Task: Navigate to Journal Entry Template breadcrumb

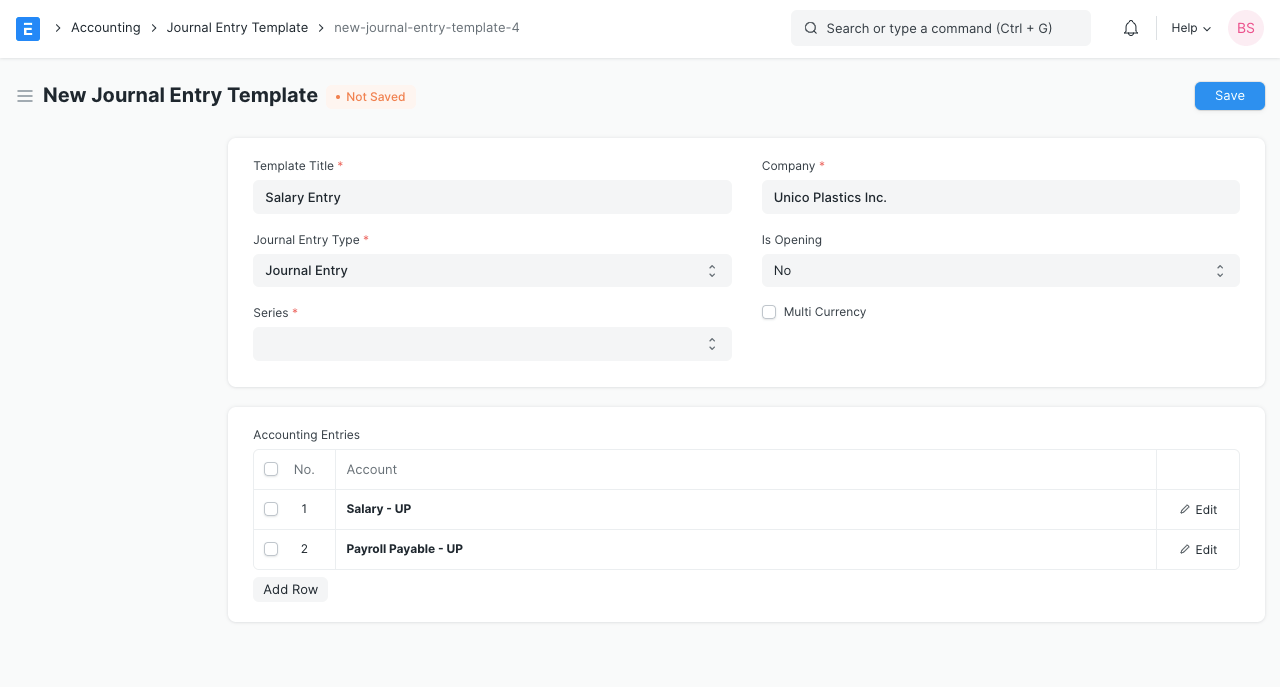Action: (237, 28)
